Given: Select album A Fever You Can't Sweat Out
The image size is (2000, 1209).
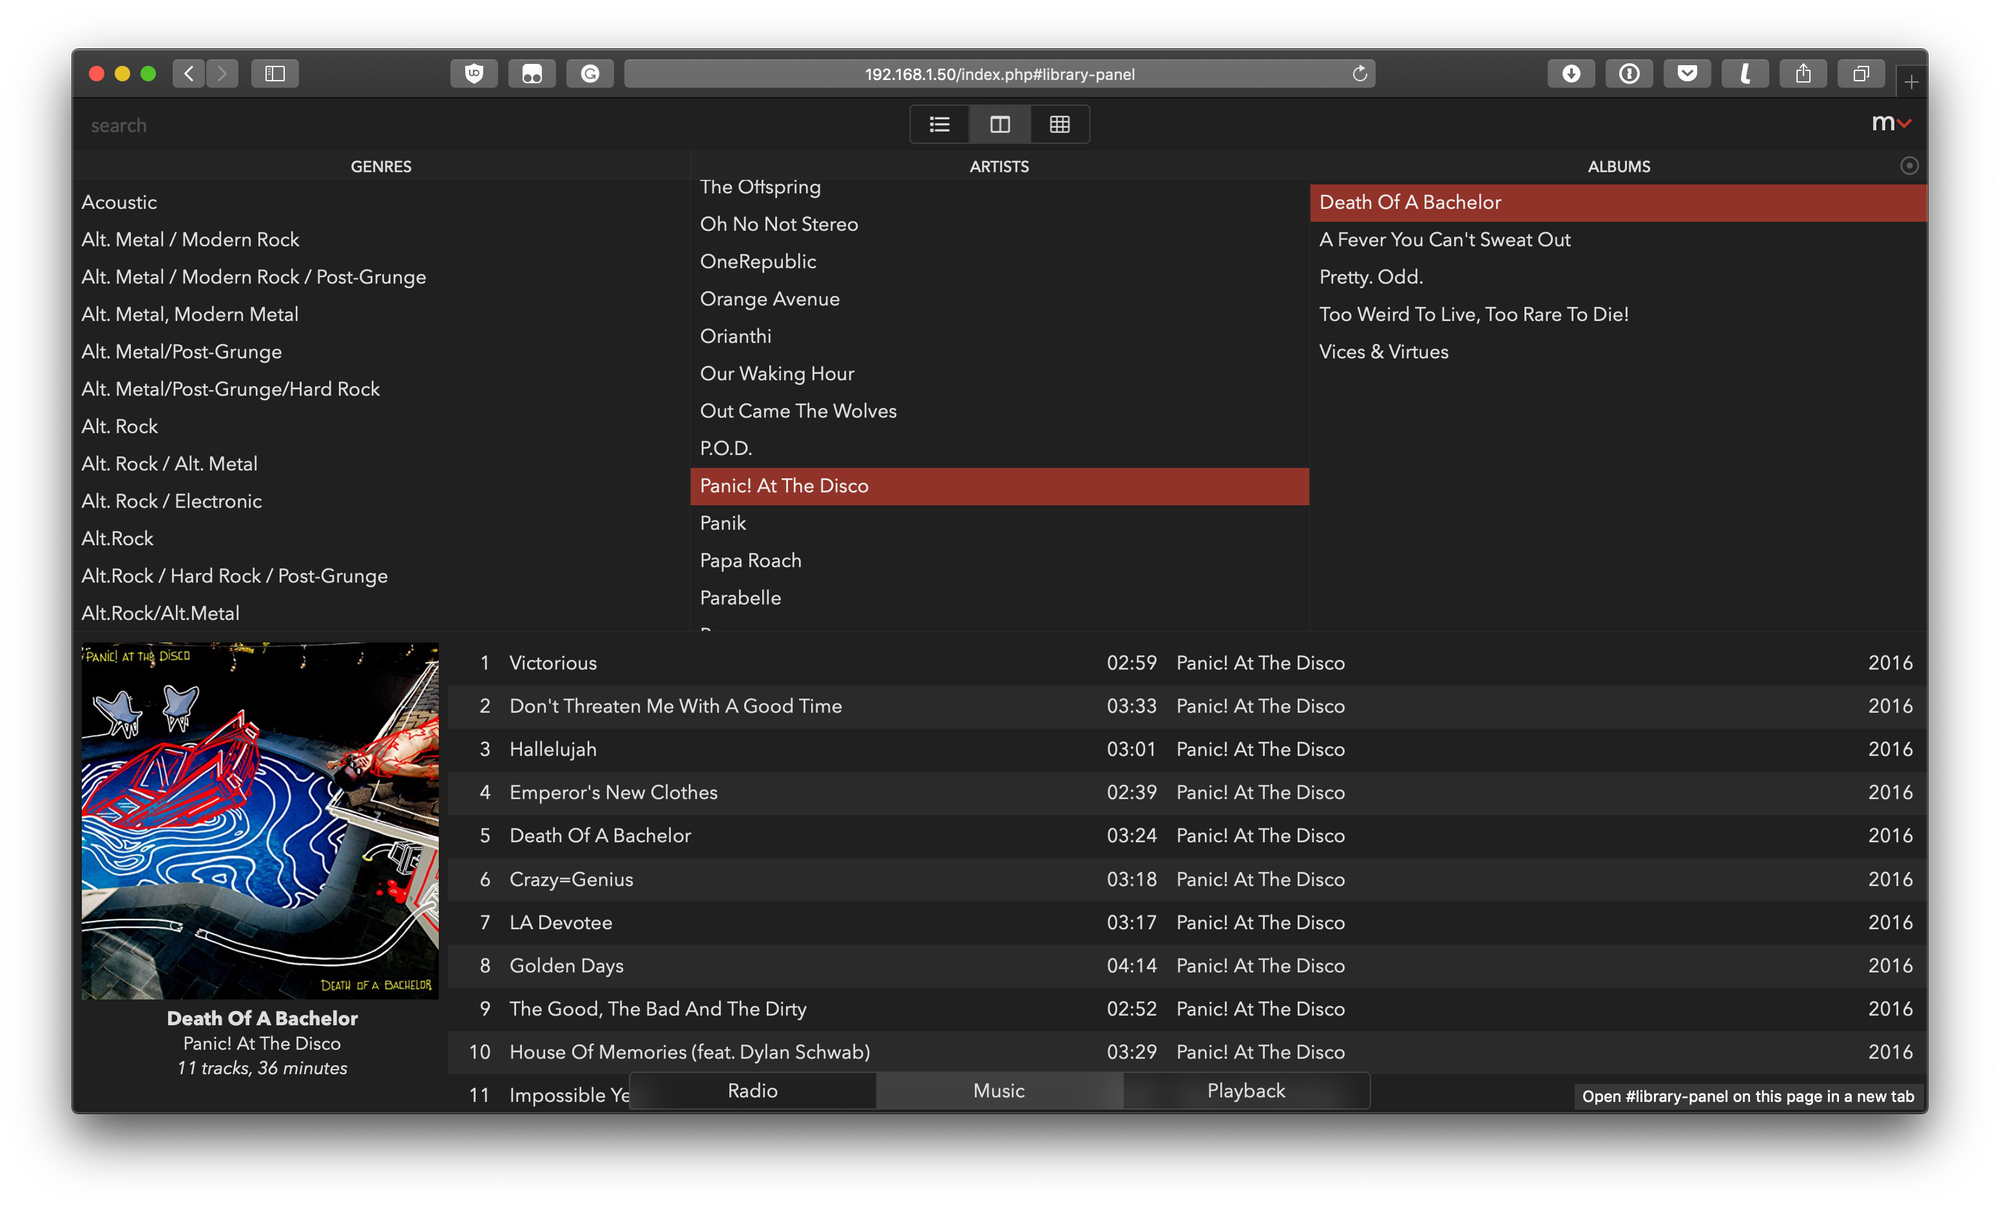Looking at the screenshot, I should coord(1619,239).
